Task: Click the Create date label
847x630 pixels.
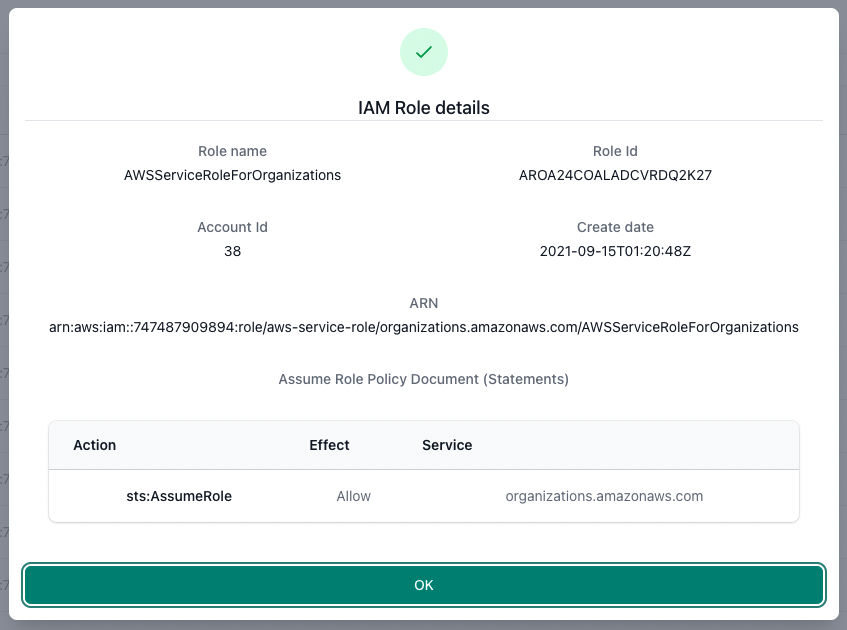Action: click(615, 227)
